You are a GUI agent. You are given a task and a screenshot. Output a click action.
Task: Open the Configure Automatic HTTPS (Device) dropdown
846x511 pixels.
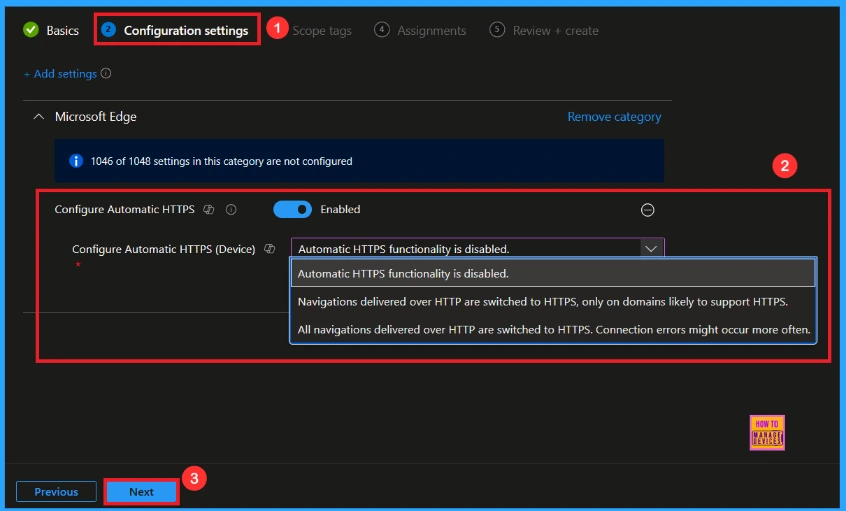click(x=477, y=248)
